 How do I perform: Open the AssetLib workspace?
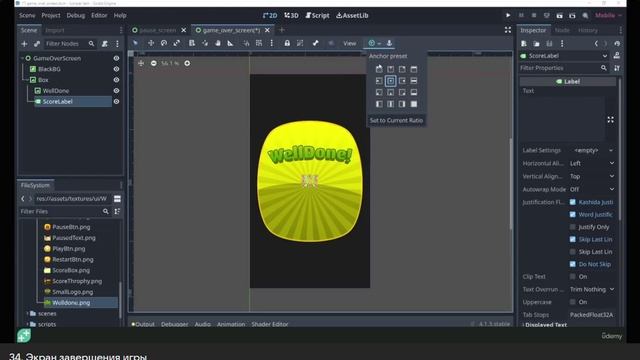tap(352, 16)
